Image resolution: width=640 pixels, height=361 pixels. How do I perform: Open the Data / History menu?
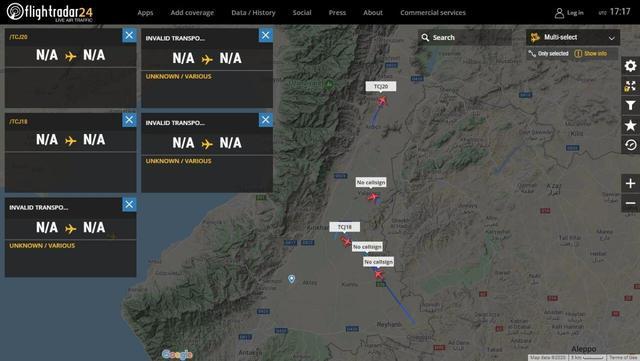pyautogui.click(x=253, y=13)
